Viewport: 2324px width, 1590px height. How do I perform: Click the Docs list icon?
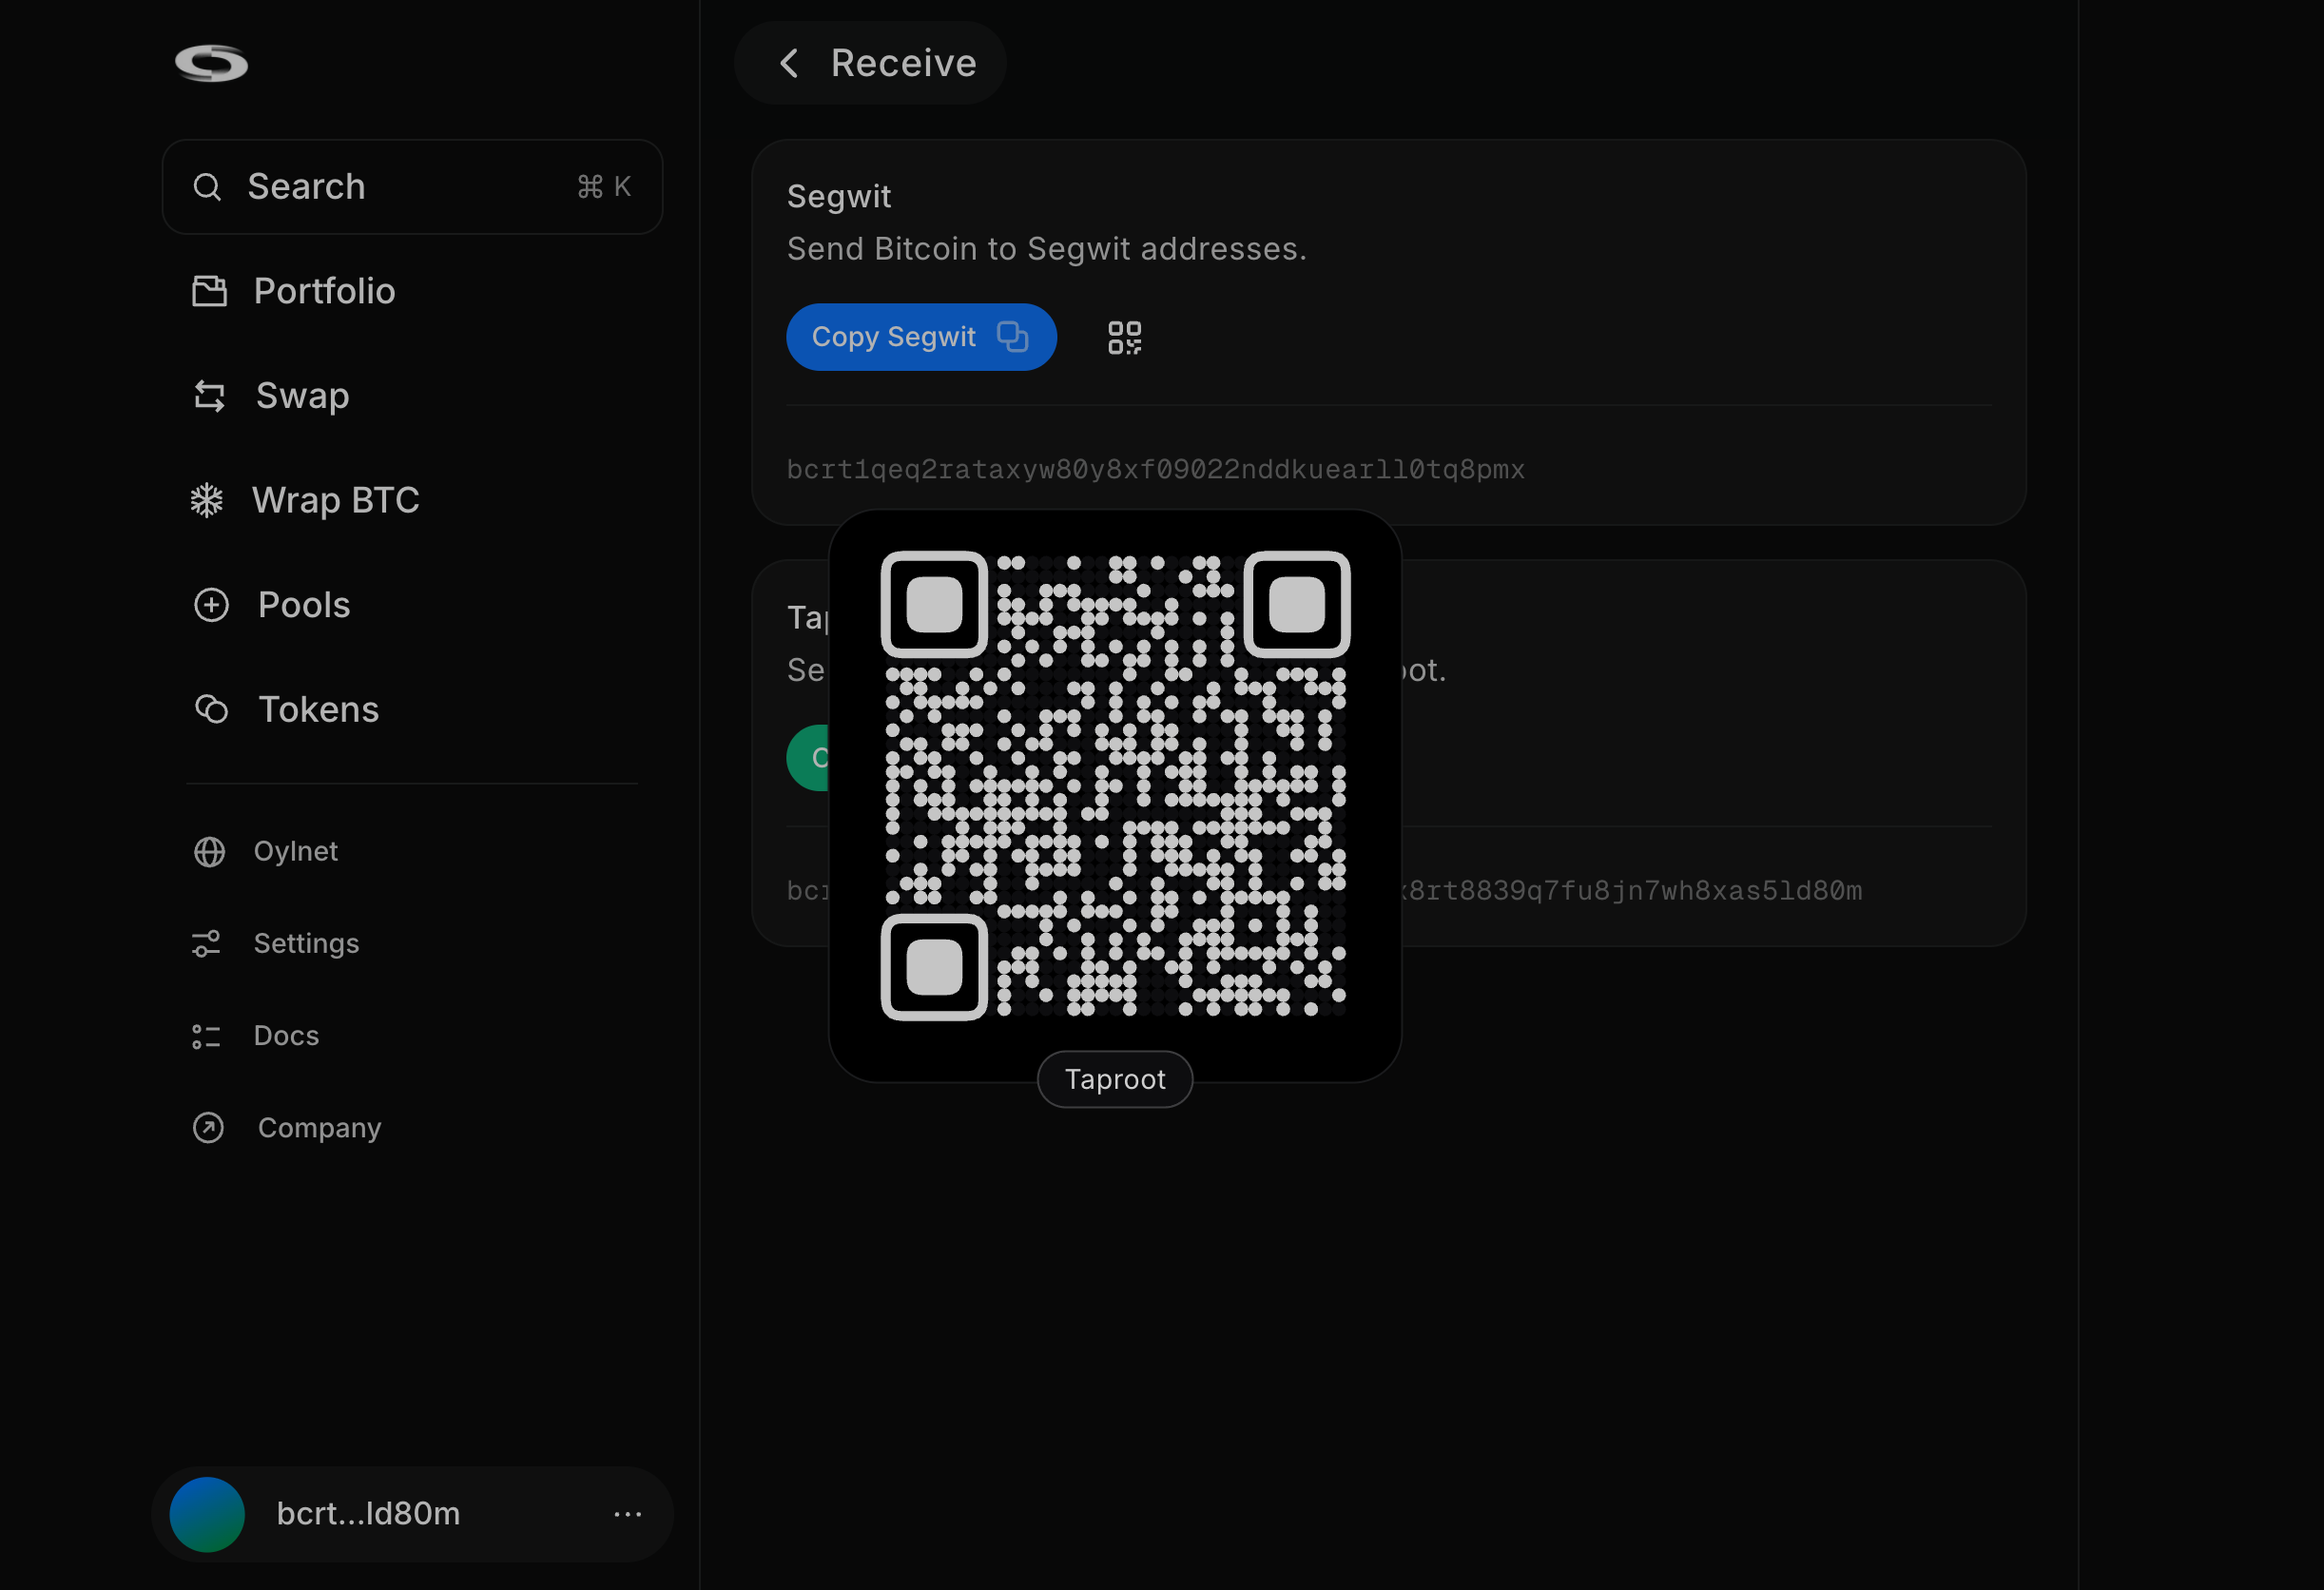(x=206, y=1036)
